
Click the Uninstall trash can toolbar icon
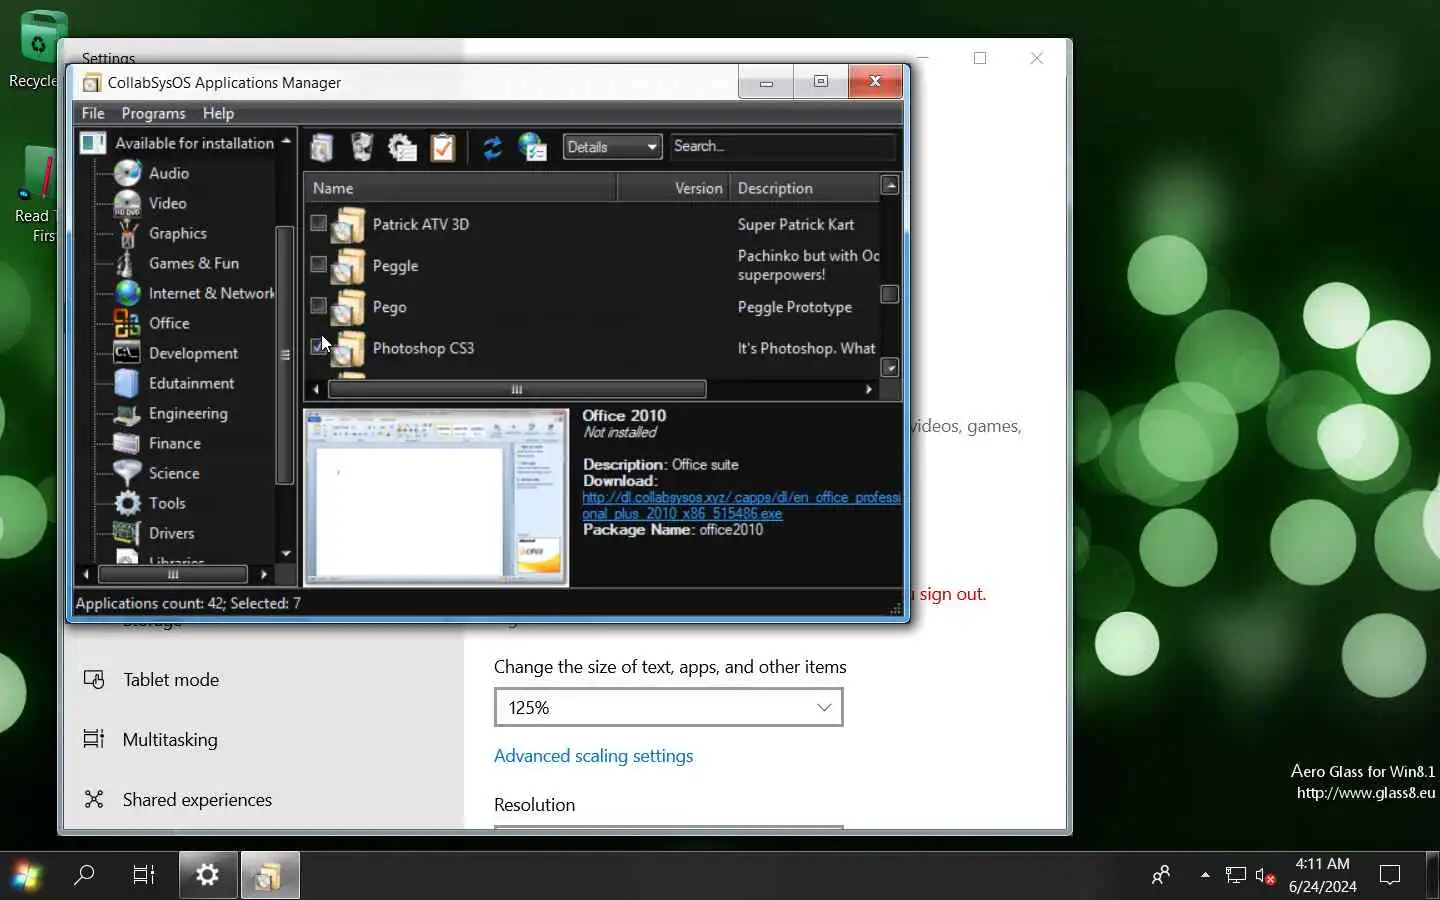coord(361,148)
